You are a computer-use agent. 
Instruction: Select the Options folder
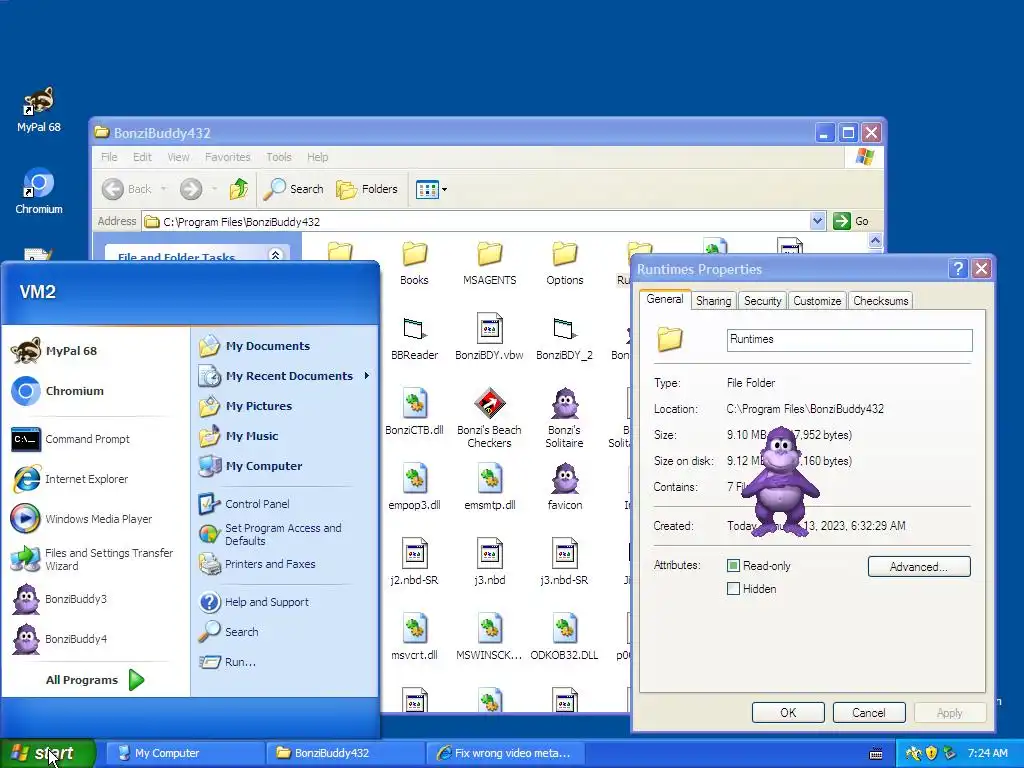[x=564, y=264]
